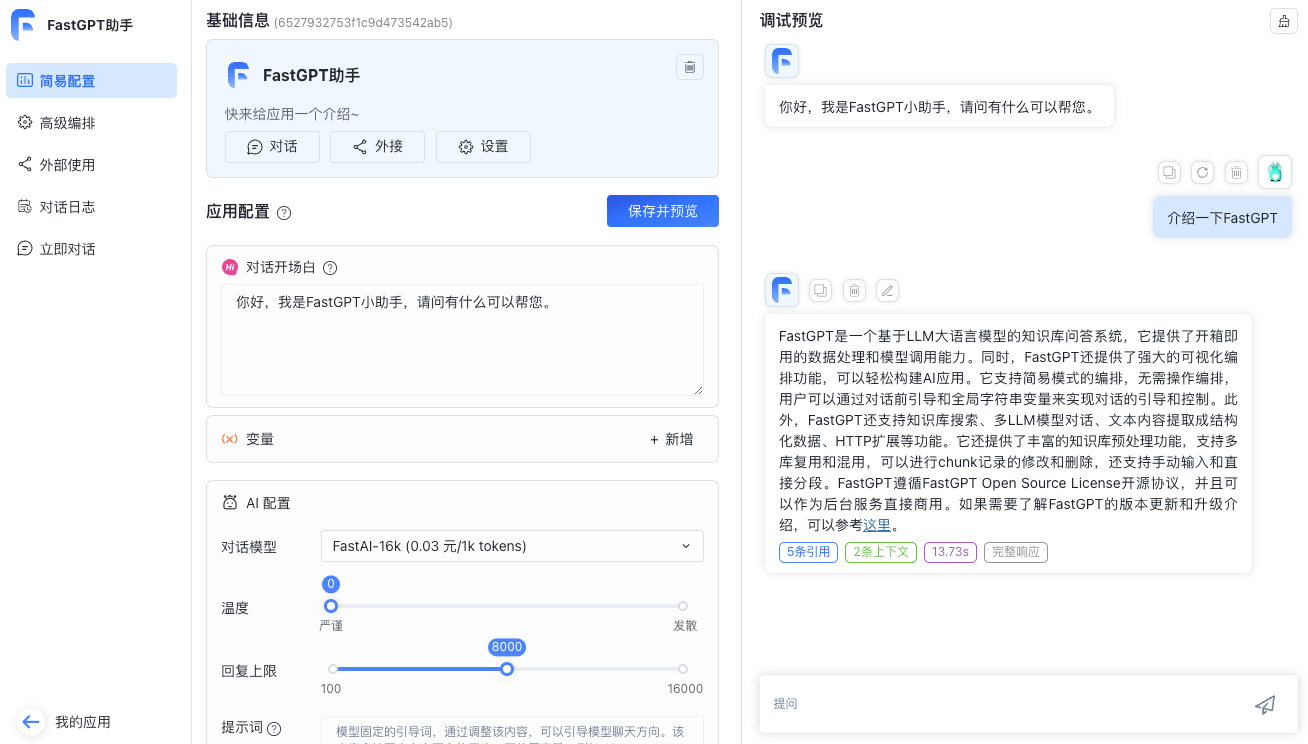The width and height of the screenshot is (1308, 744).
Task: Open the 对话开场白 help tooltip
Action: pos(330,267)
